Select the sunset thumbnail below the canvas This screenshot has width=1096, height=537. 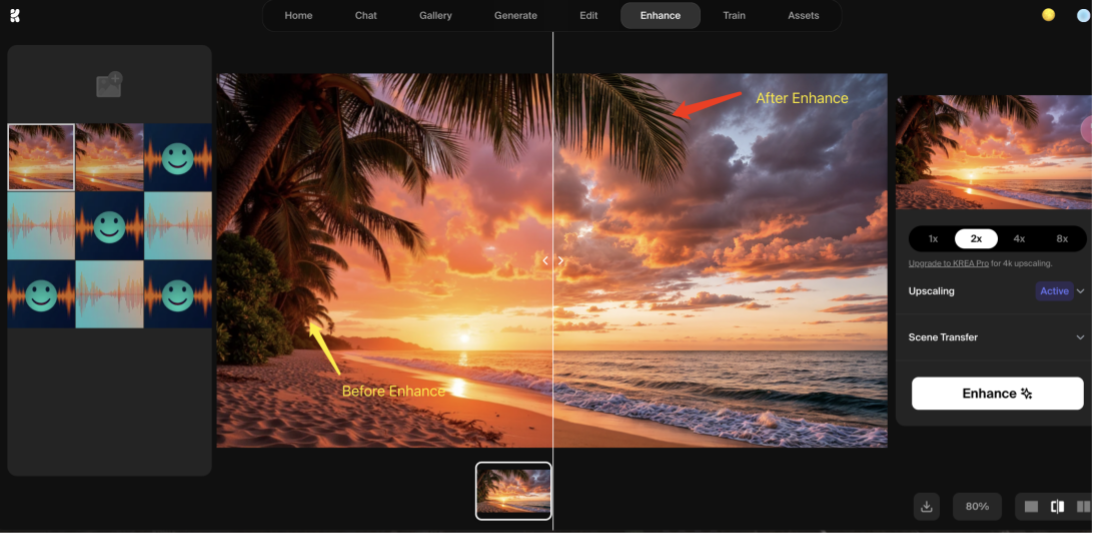pos(513,491)
